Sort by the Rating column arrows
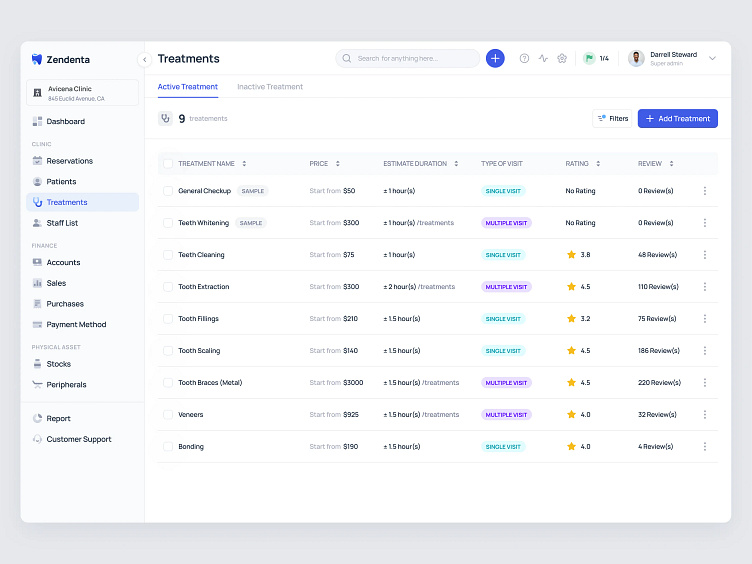752x564 pixels. tap(598, 163)
